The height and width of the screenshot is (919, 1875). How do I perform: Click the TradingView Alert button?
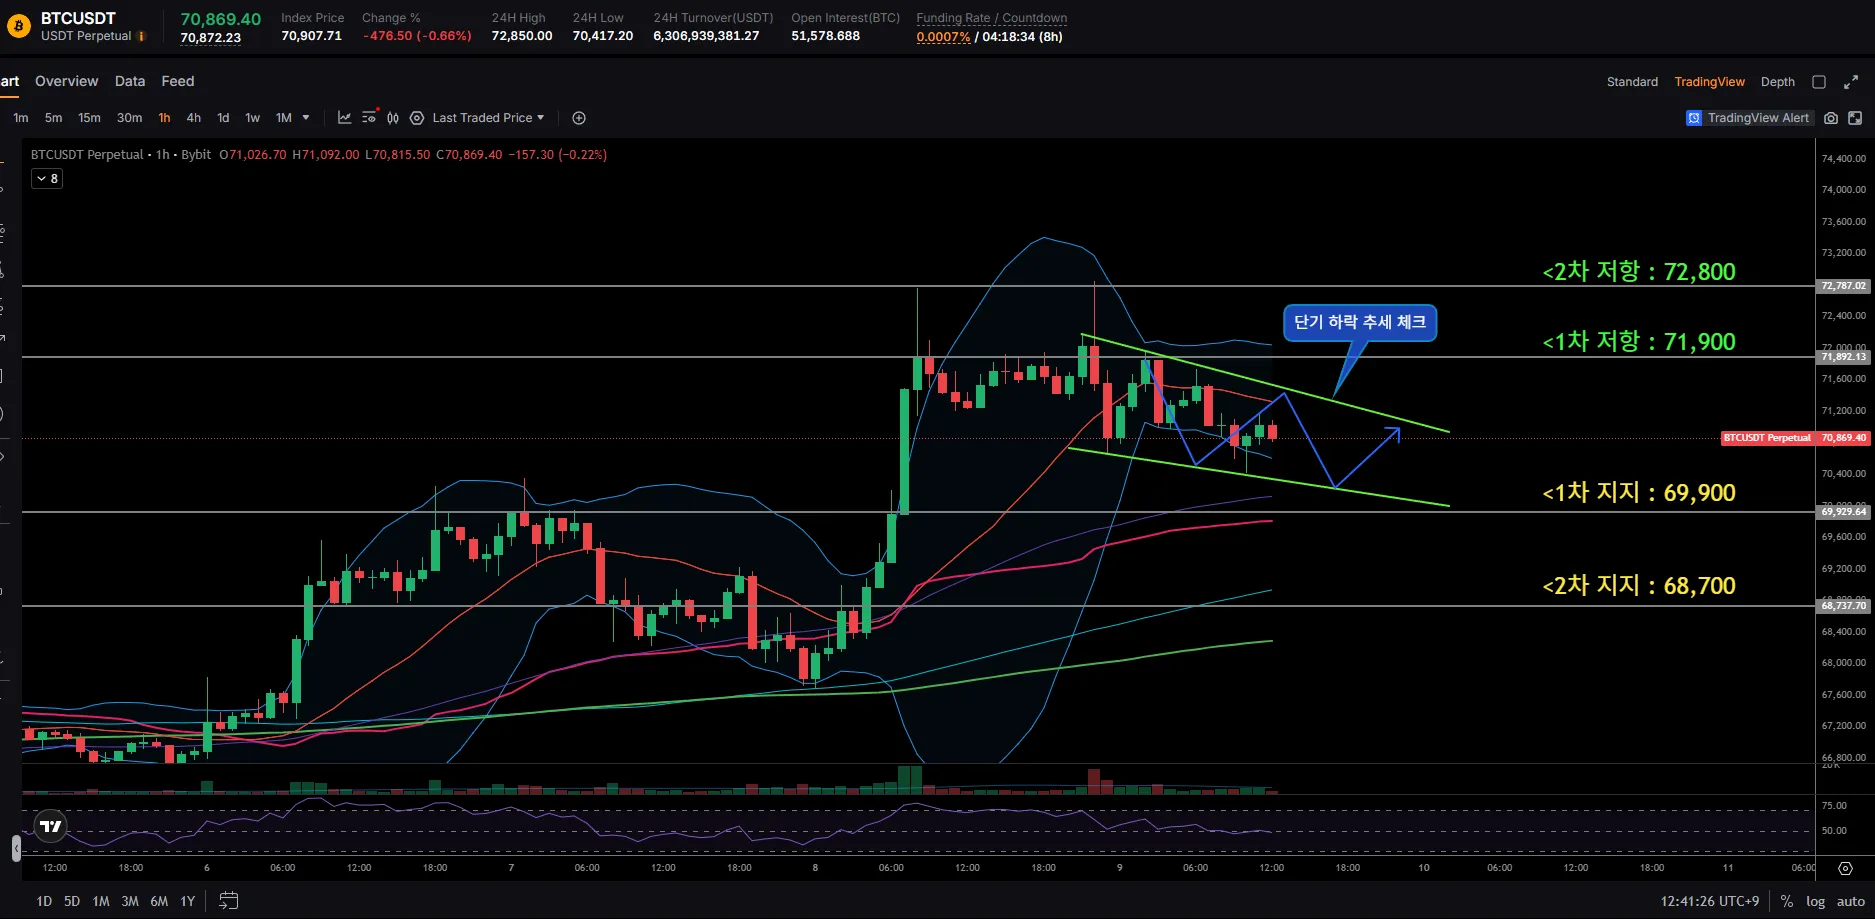1748,118
